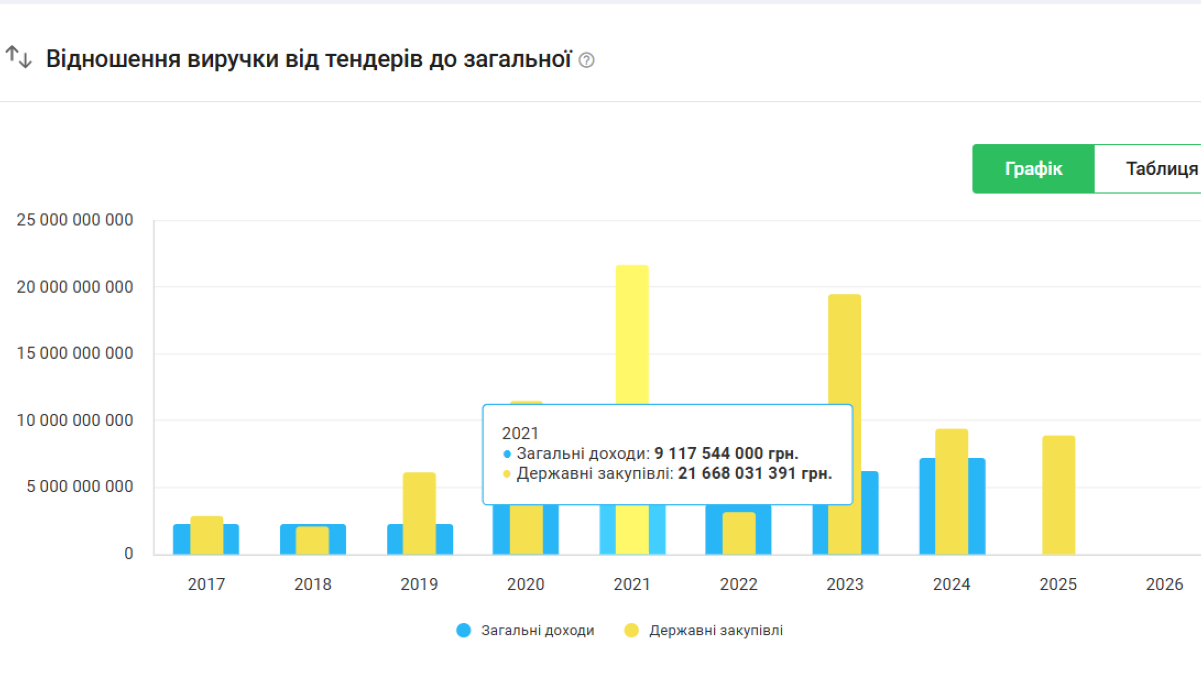The image size is (1201, 675).
Task: Click the sort arrows icon beside the title
Action: (18, 58)
